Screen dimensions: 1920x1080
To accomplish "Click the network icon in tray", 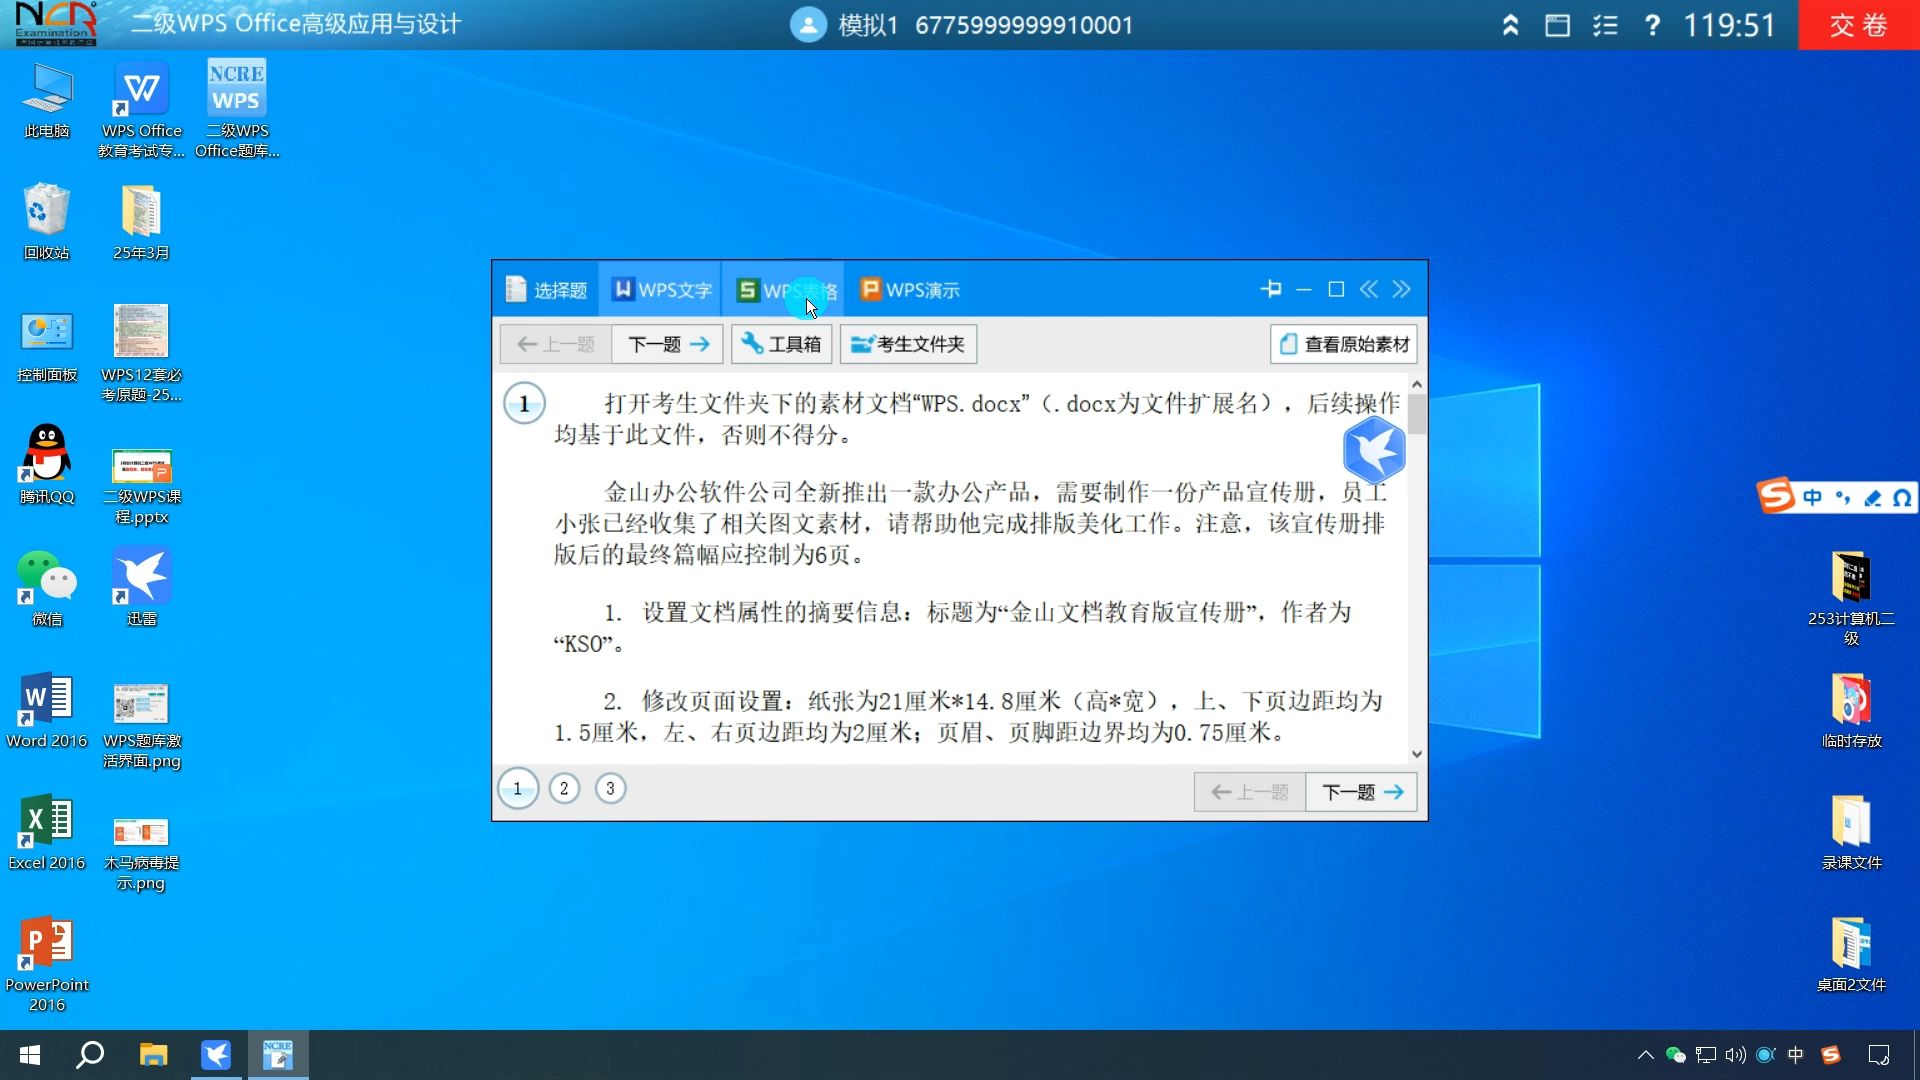I will coord(1706,1055).
